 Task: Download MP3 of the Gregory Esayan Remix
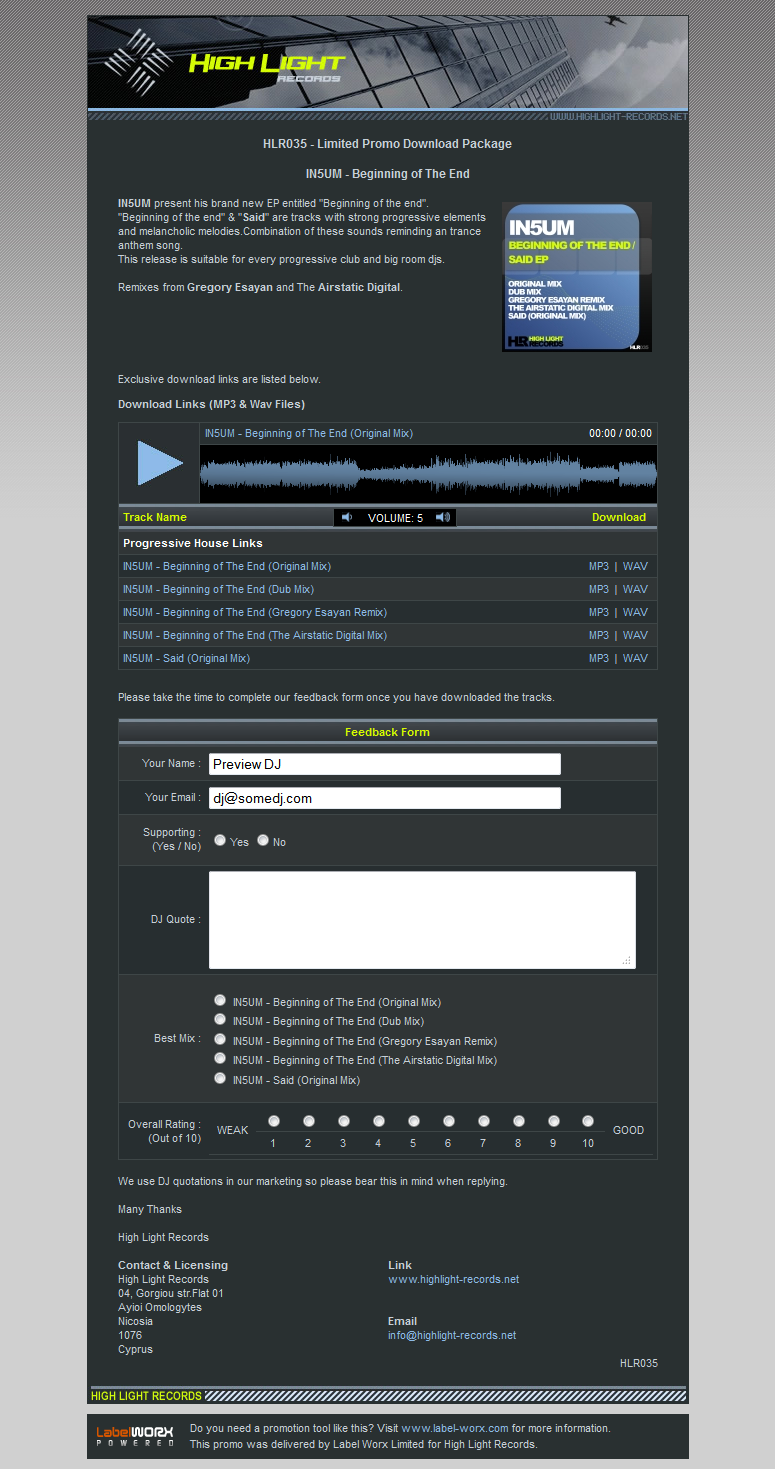pos(598,612)
